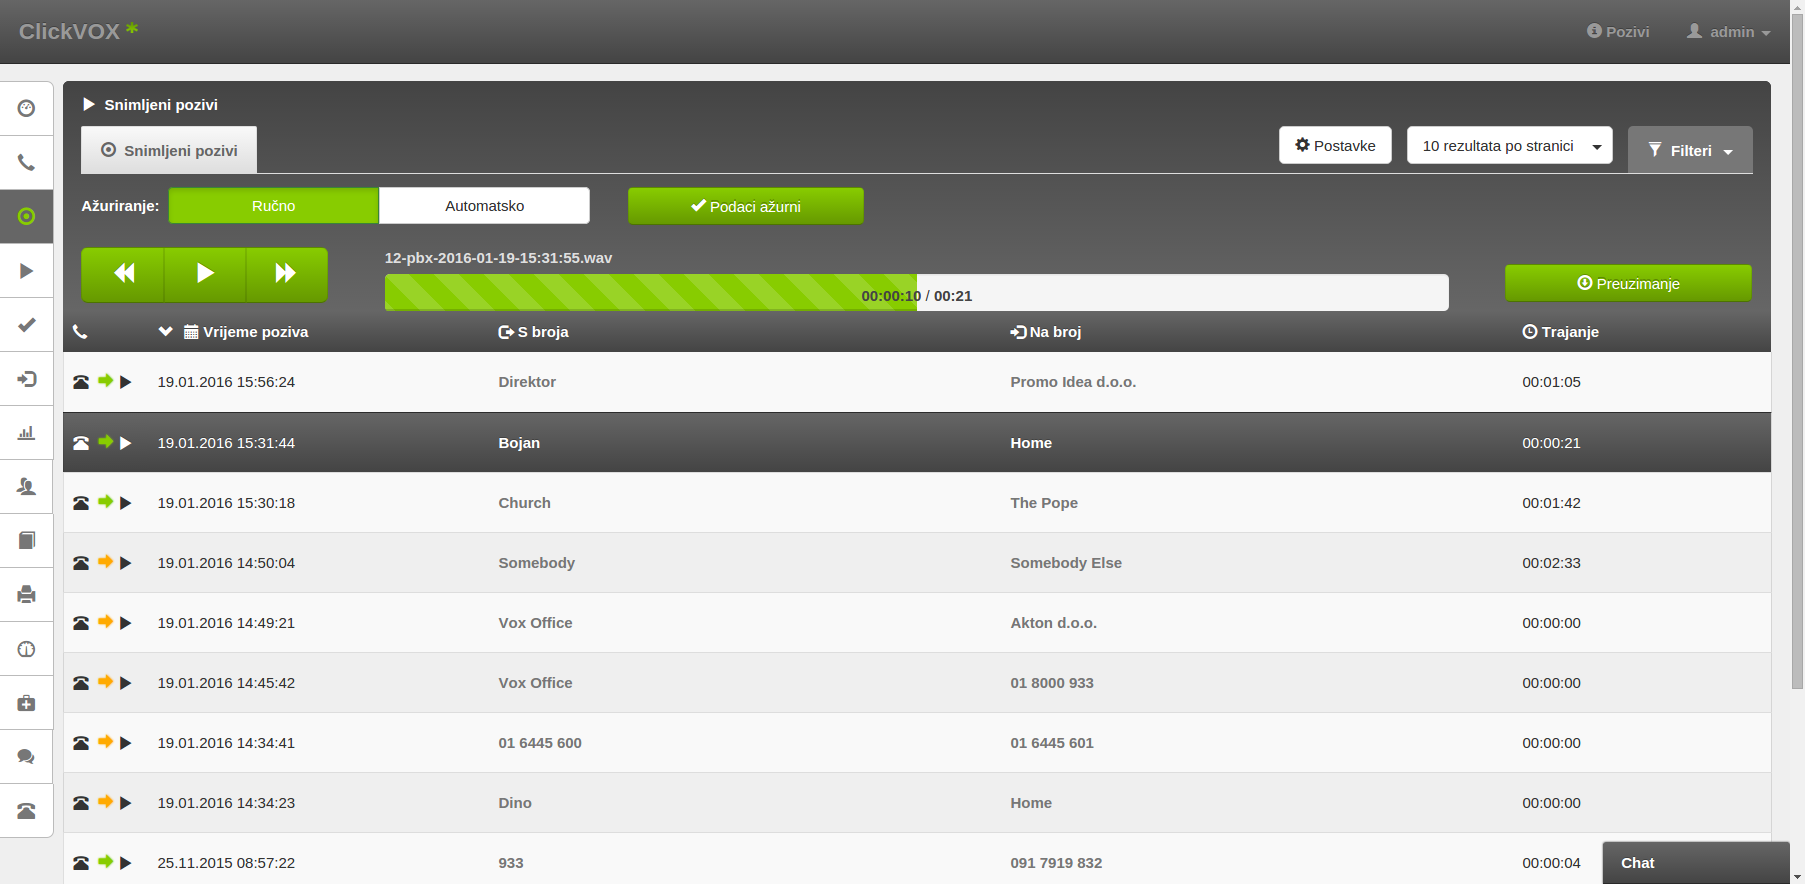Open the dashboard gauge icon in sidebar
1805x884 pixels.
pyautogui.click(x=27, y=108)
